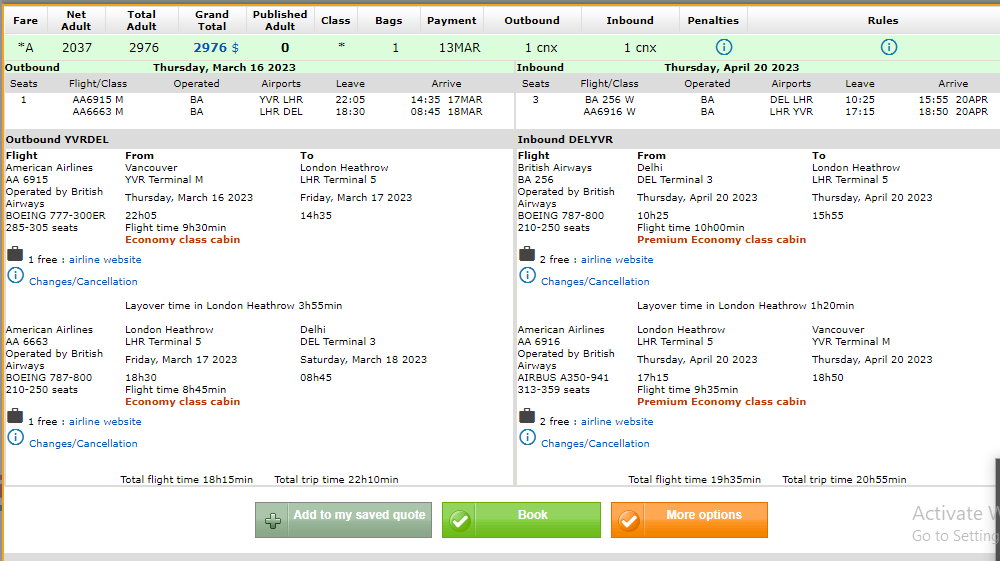Click info icon beside BA 256 Changes/Cancellation
Image resolution: width=1000 pixels, height=561 pixels.
(527, 275)
